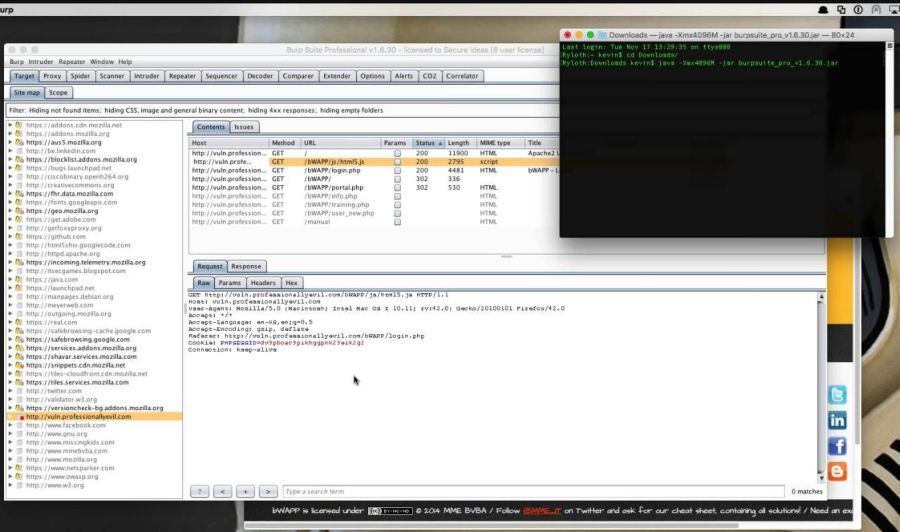Switch to the Proxy tab
The height and width of the screenshot is (532, 900).
(52, 76)
